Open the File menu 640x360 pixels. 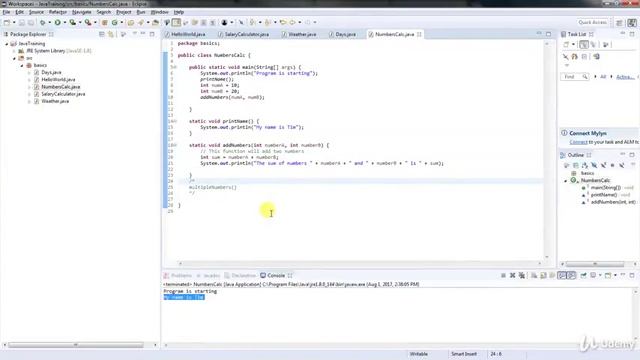[6, 12]
